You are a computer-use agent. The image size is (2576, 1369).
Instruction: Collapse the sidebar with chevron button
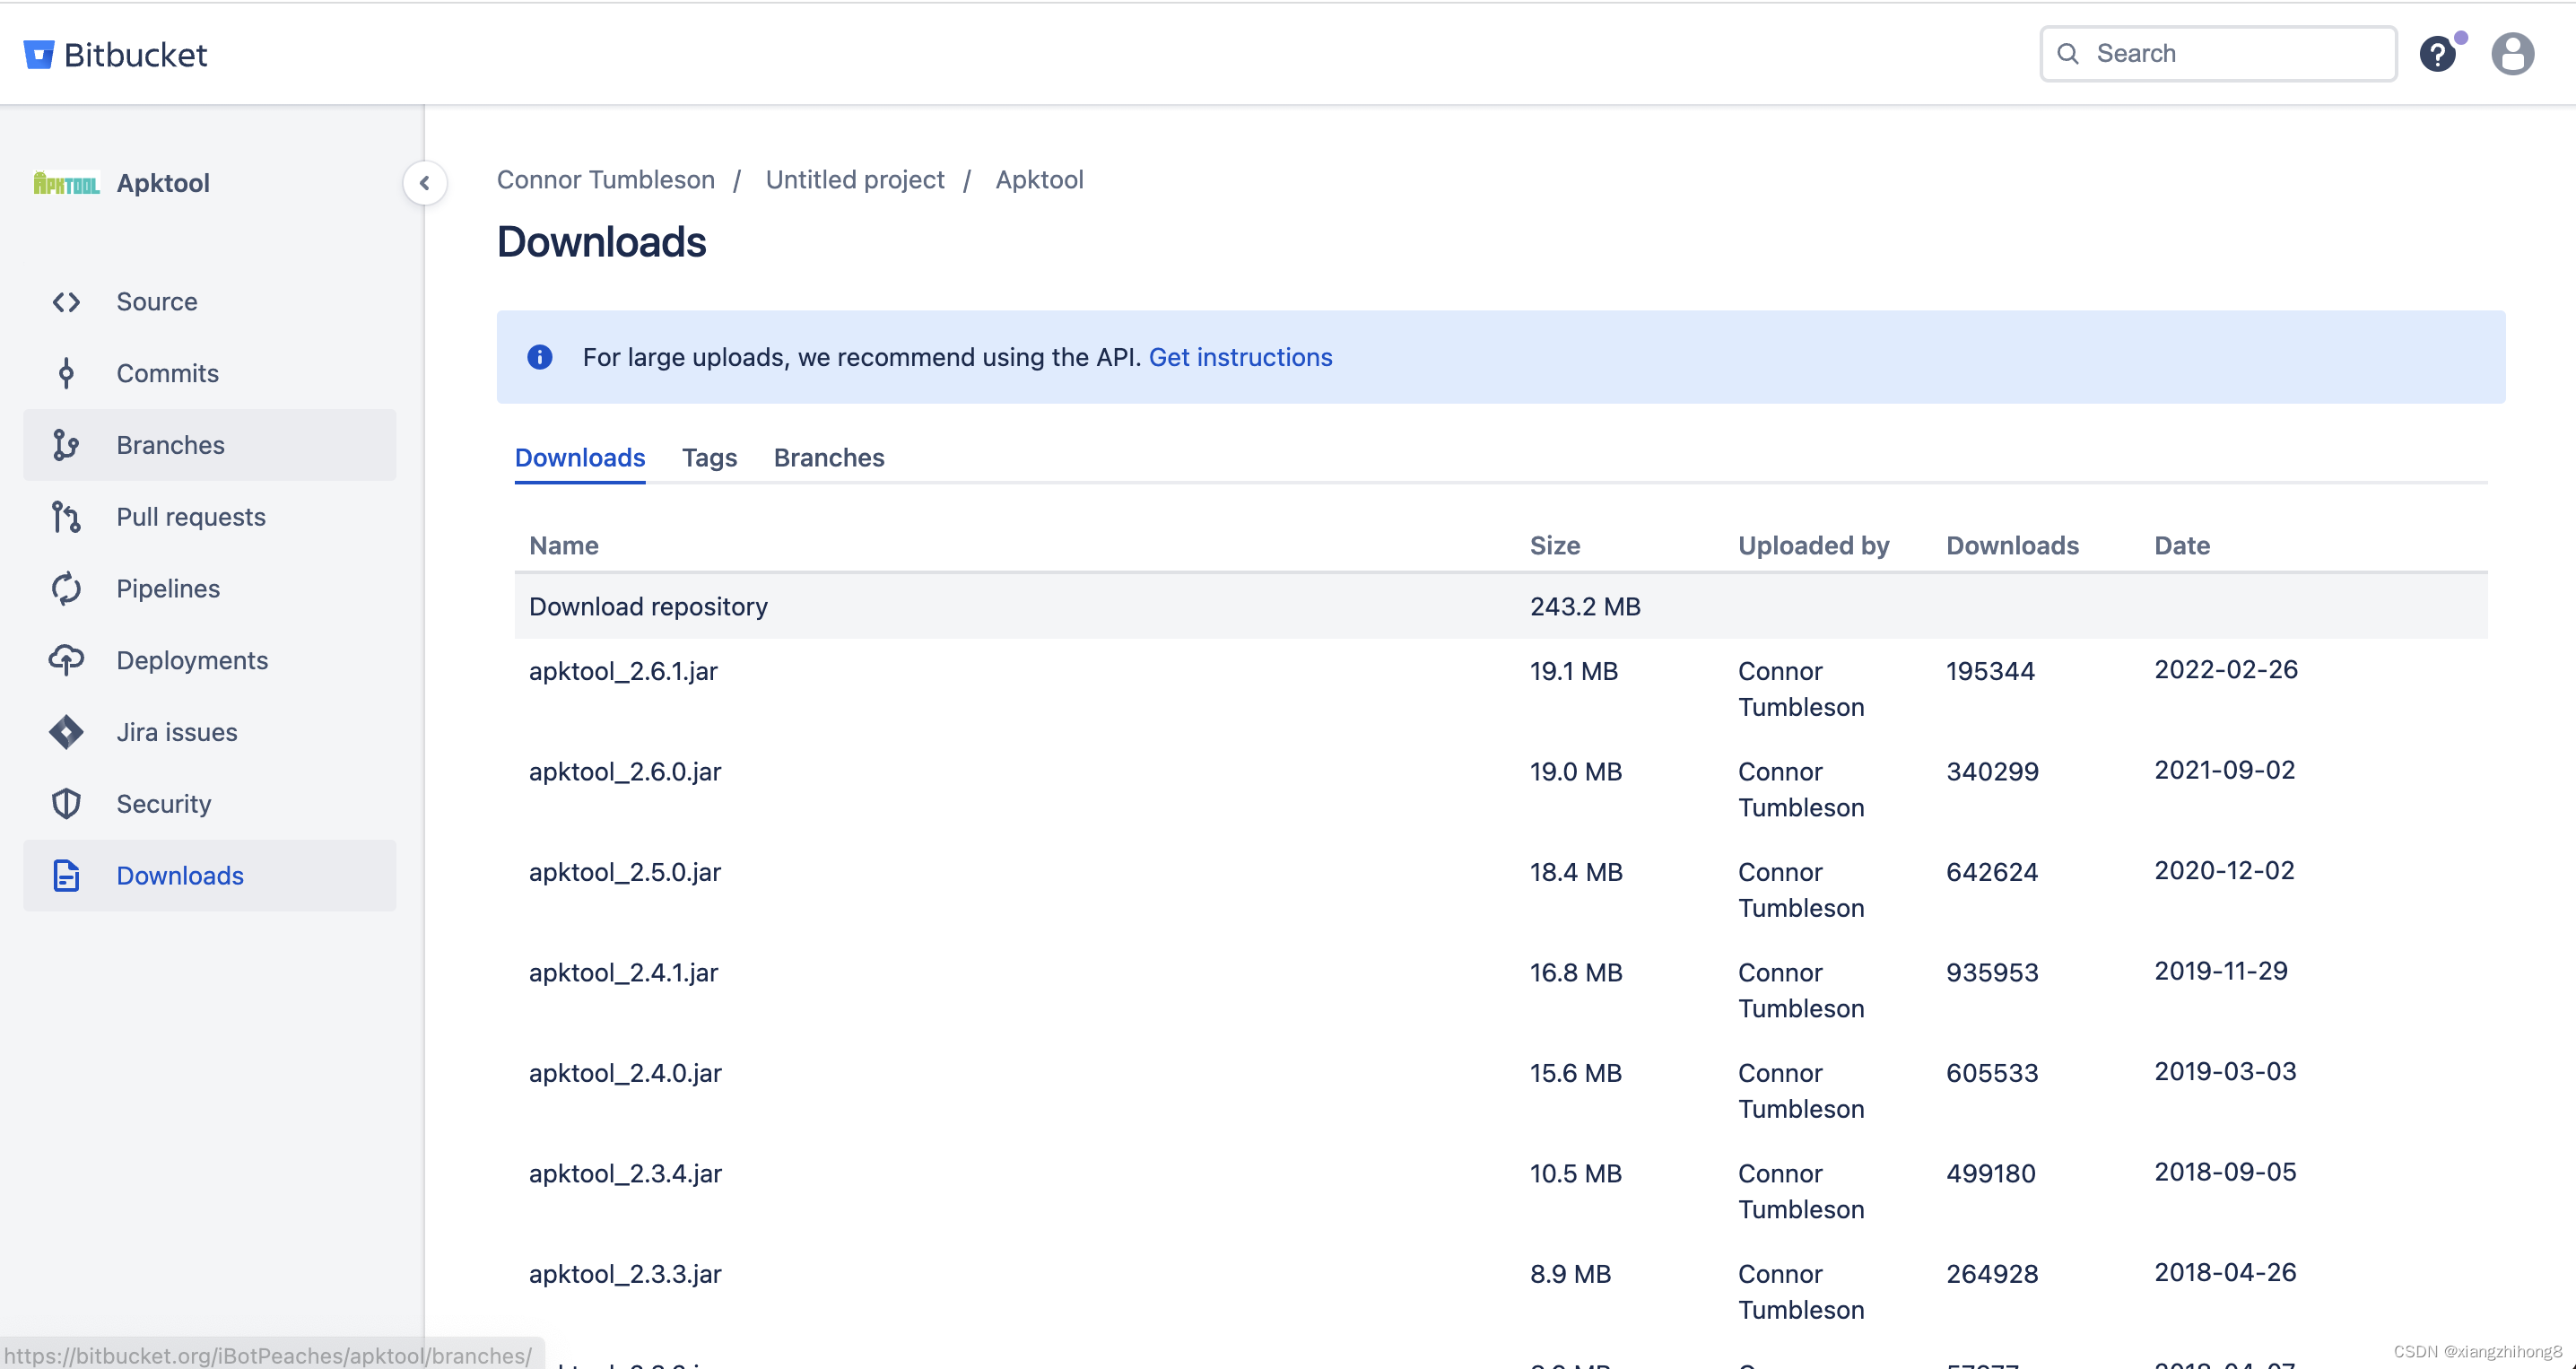(x=424, y=183)
